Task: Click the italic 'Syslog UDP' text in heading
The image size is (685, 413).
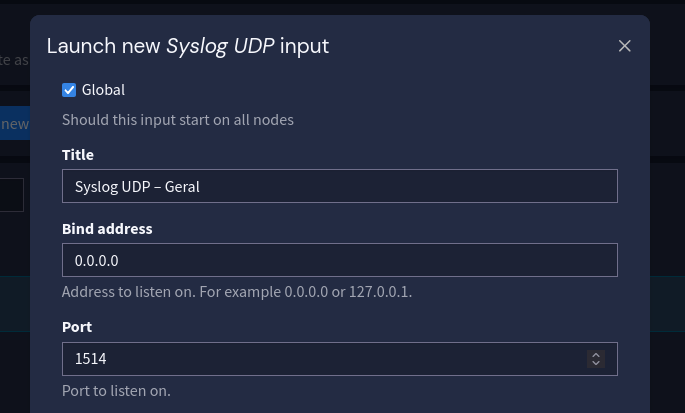Action: 220,46
